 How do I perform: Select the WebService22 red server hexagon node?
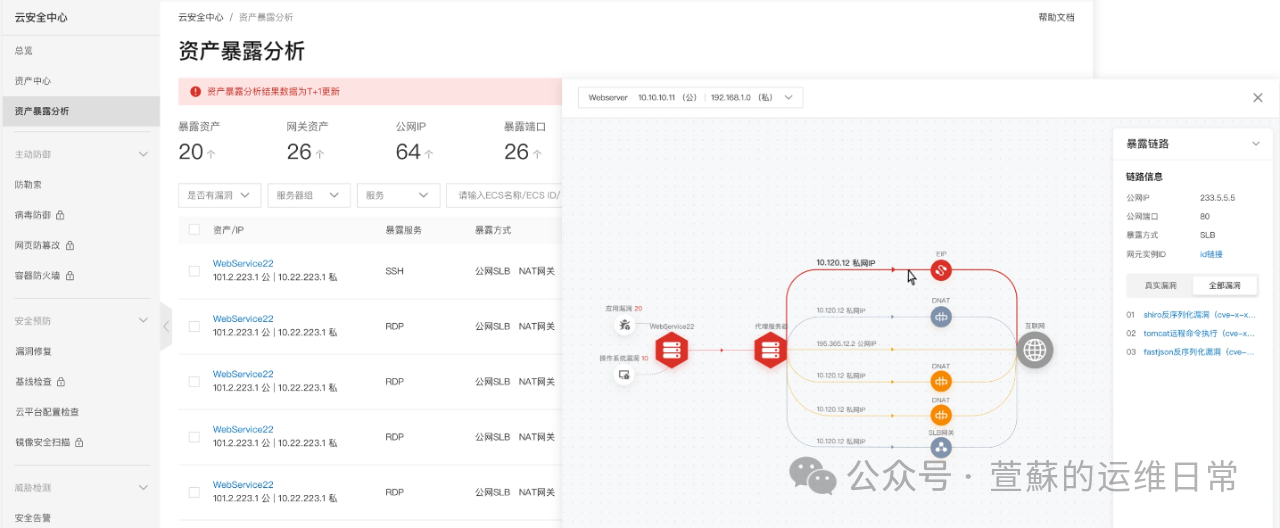pos(672,350)
